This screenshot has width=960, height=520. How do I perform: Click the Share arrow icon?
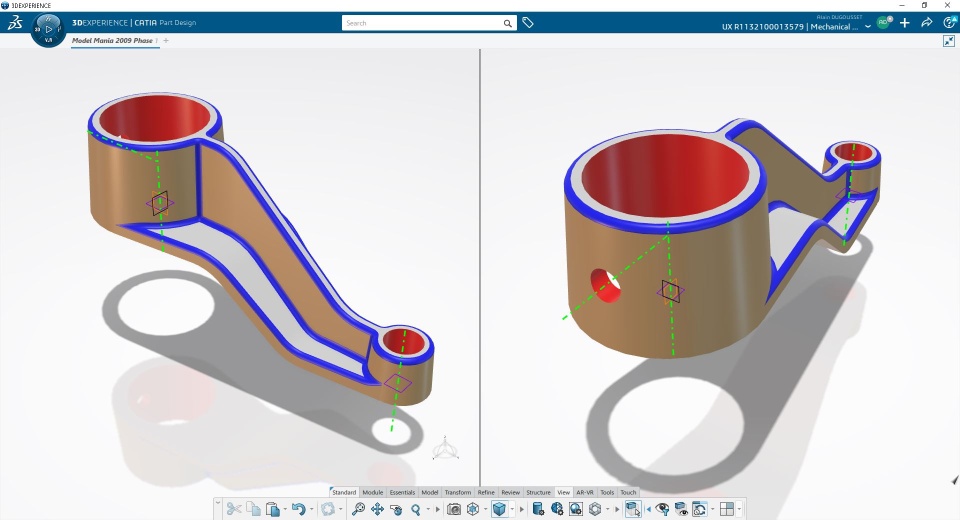927,23
